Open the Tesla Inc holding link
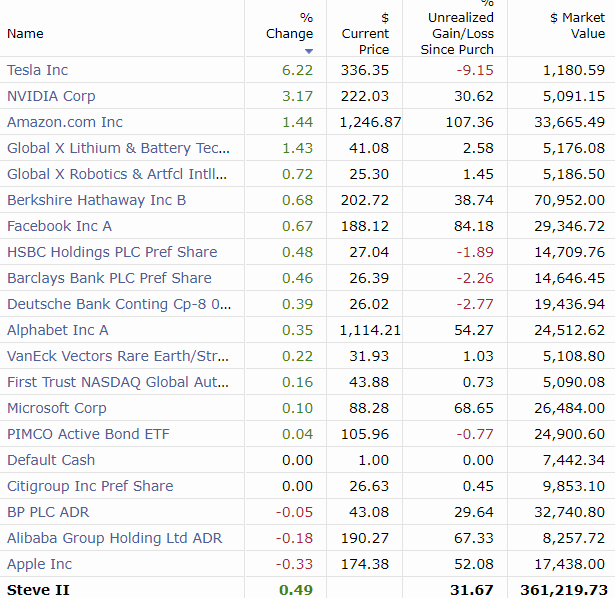The width and height of the screenshot is (615, 598). coord(37,70)
